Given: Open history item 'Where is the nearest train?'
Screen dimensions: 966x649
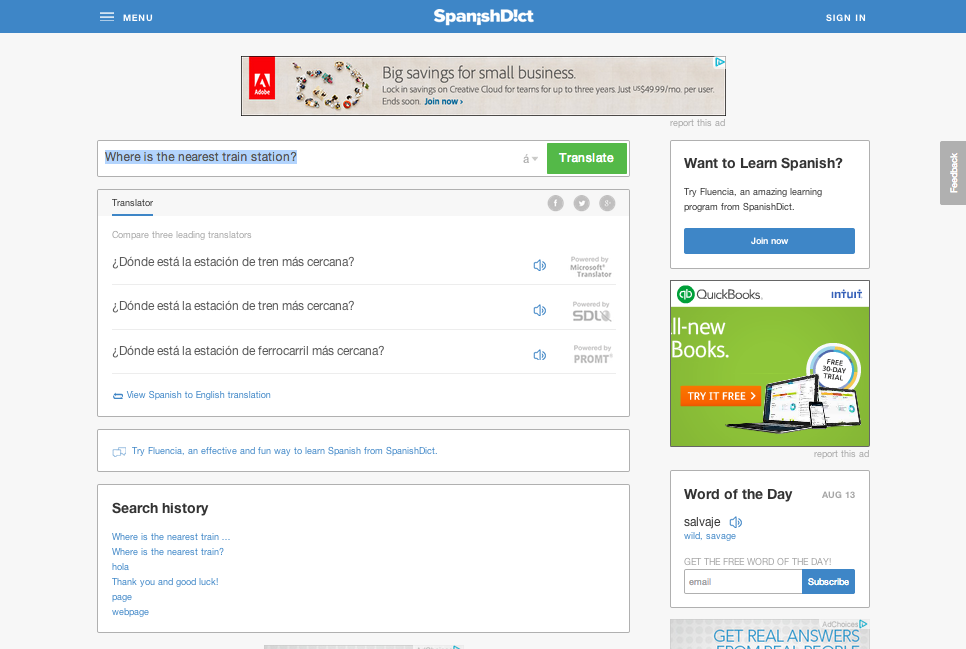Looking at the screenshot, I should 168,552.
